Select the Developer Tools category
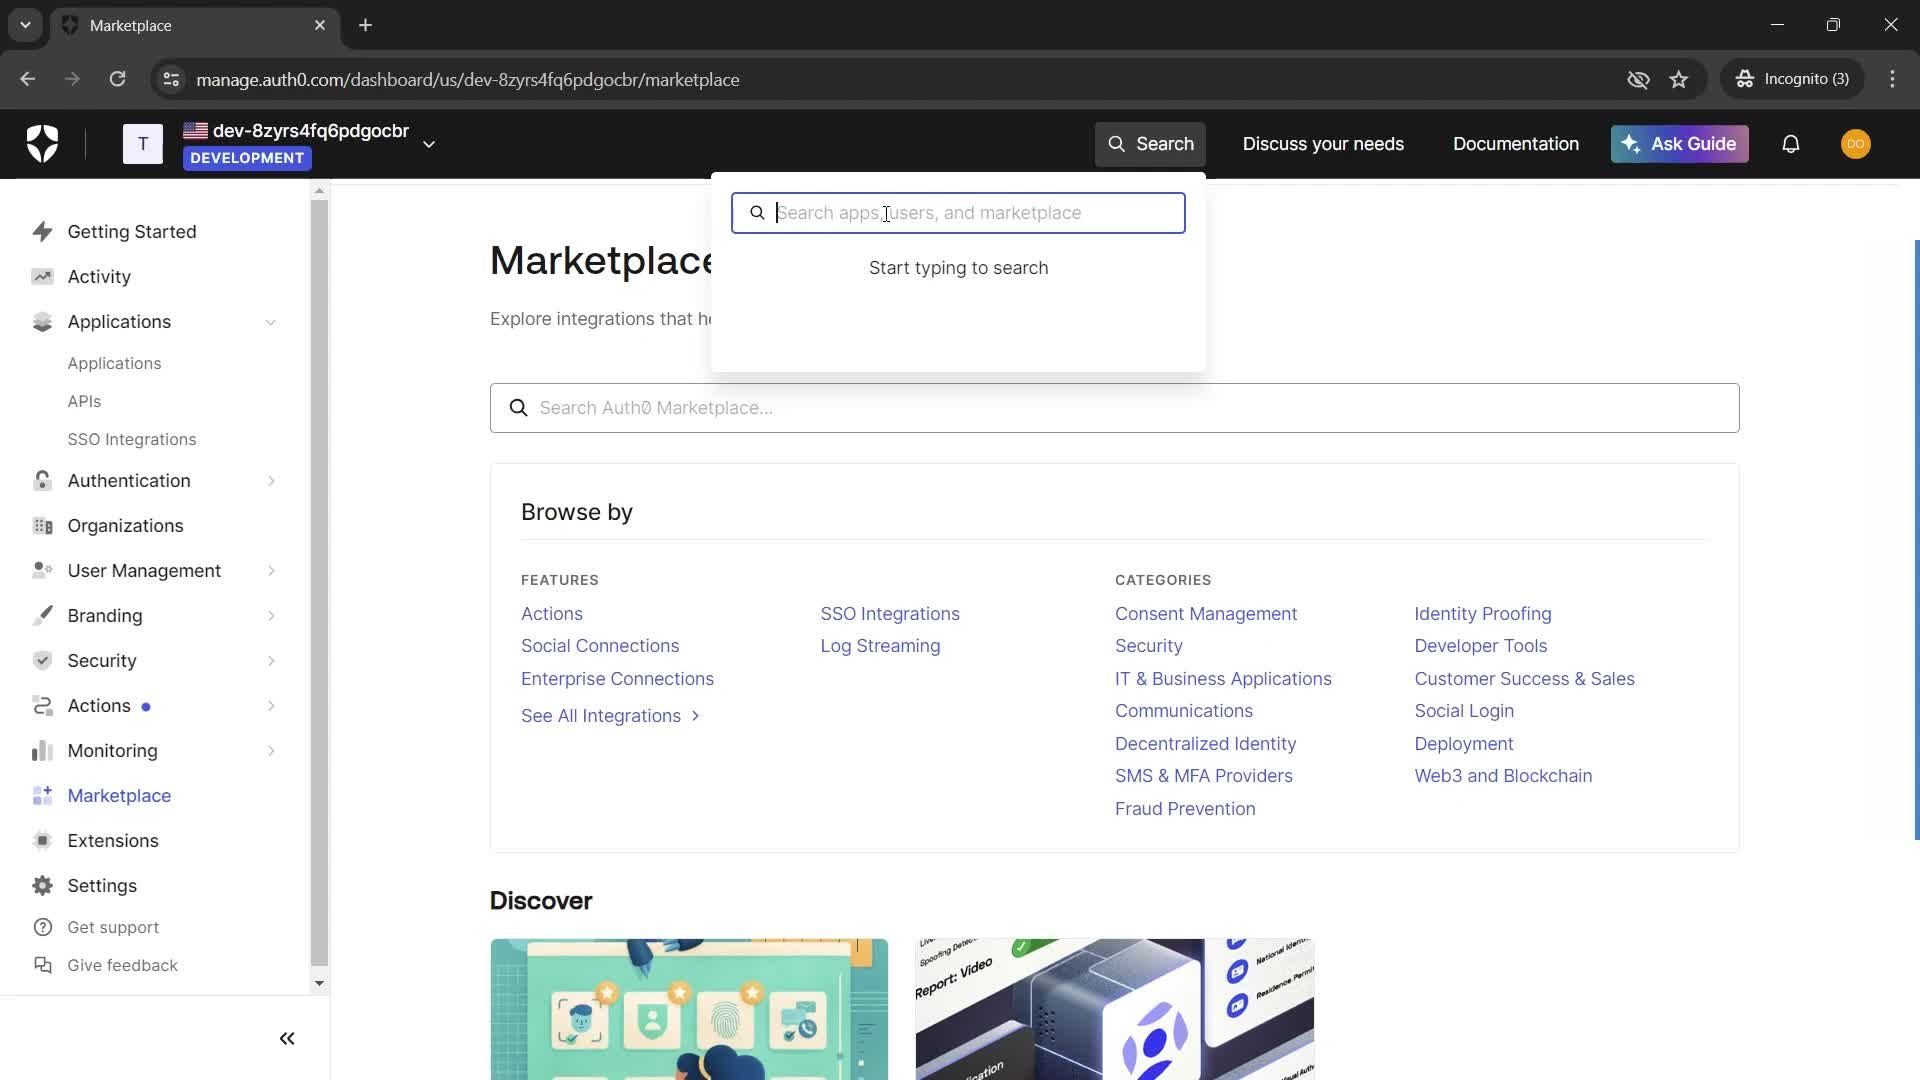Image resolution: width=1920 pixels, height=1080 pixels. (x=1480, y=646)
